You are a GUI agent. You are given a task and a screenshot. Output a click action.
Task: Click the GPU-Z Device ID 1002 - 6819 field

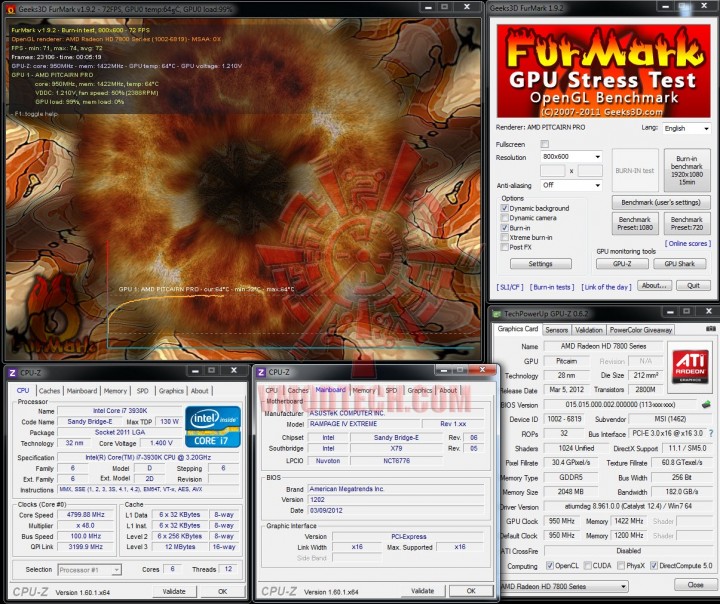point(564,419)
